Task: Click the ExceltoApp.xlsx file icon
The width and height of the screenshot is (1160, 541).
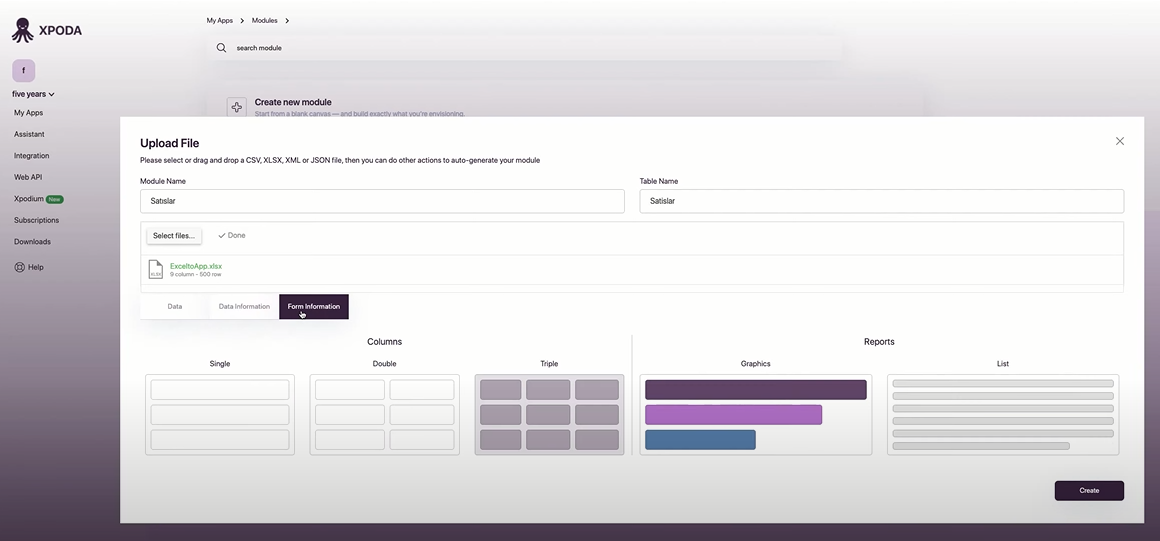Action: coord(155,269)
